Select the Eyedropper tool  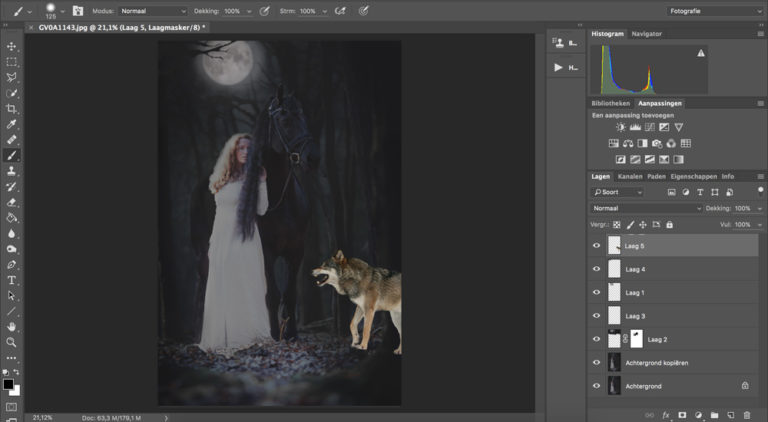pyautogui.click(x=12, y=124)
